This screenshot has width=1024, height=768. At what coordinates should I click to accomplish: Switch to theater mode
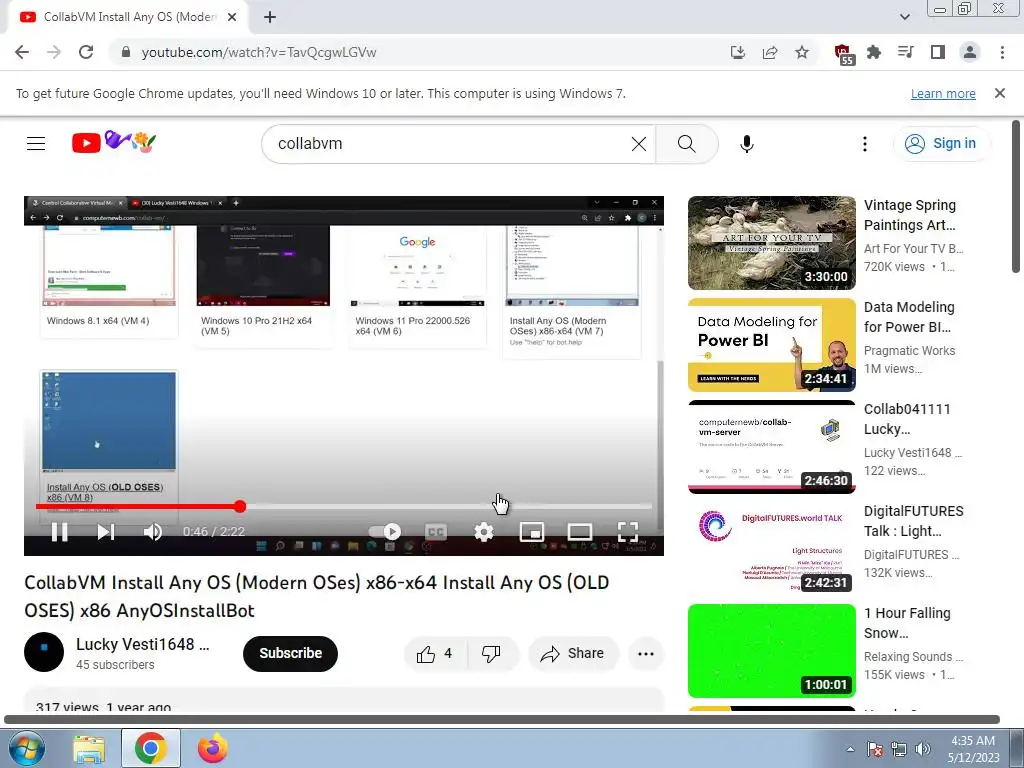click(x=580, y=532)
